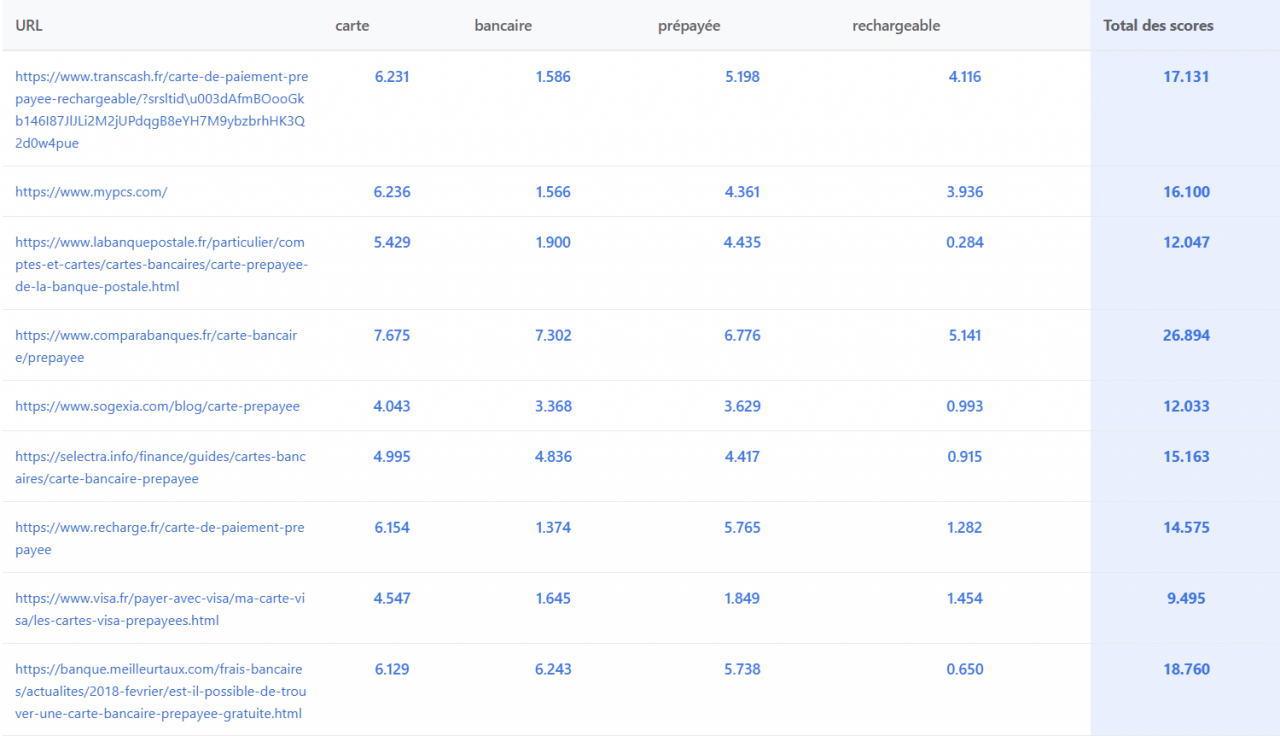Select prépayée score 4.361
Image resolution: width=1280 pixels, height=736 pixels.
[x=742, y=192]
